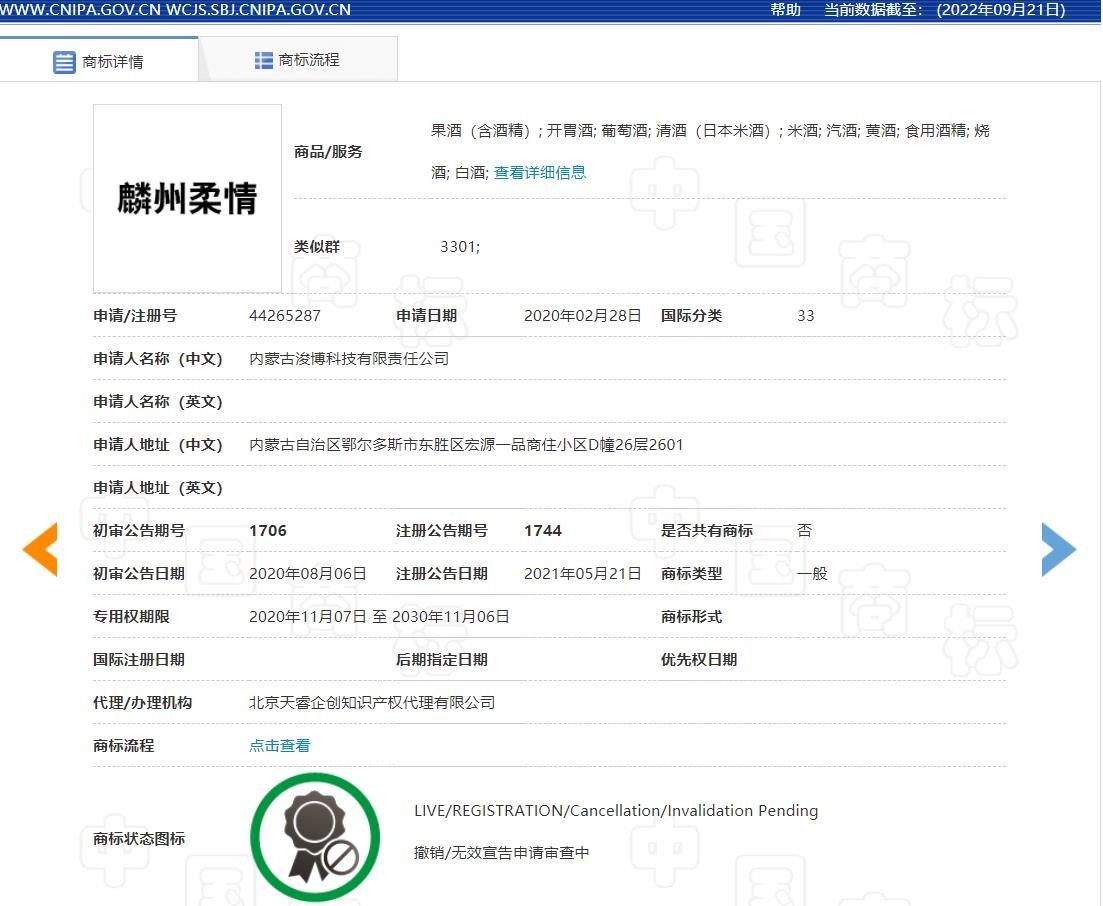Screen dimensions: 1103x906
Task: Click the grid icon beside 商标流程
Action: [x=264, y=60]
